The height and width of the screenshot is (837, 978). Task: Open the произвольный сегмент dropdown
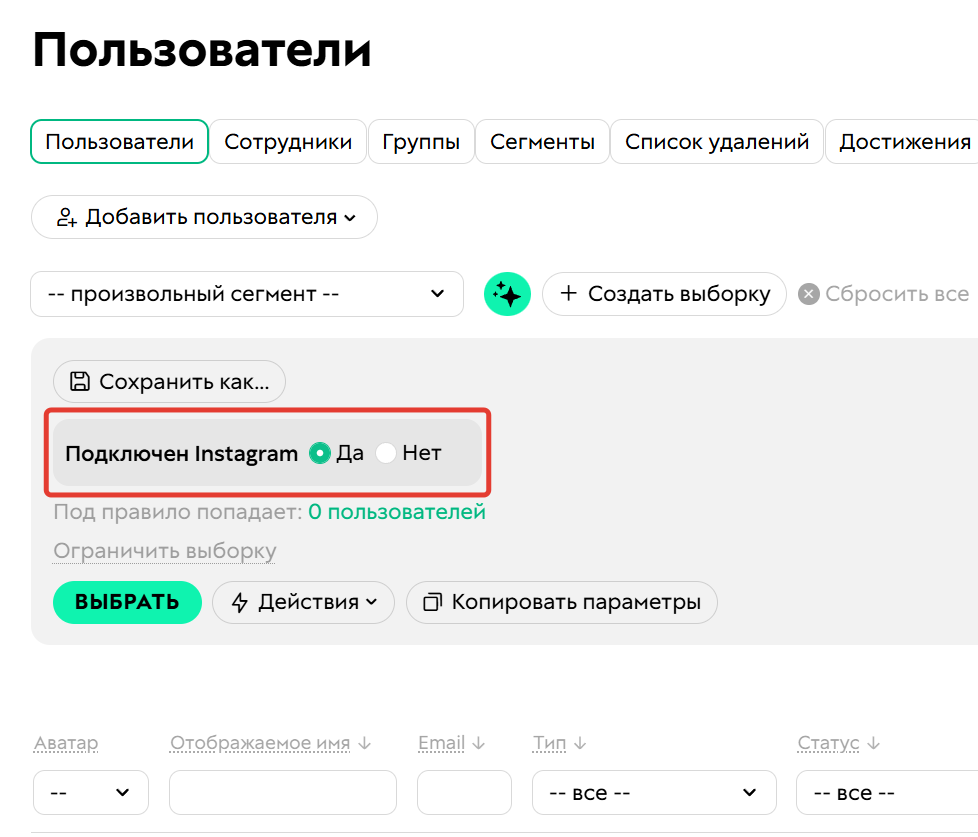(x=247, y=294)
